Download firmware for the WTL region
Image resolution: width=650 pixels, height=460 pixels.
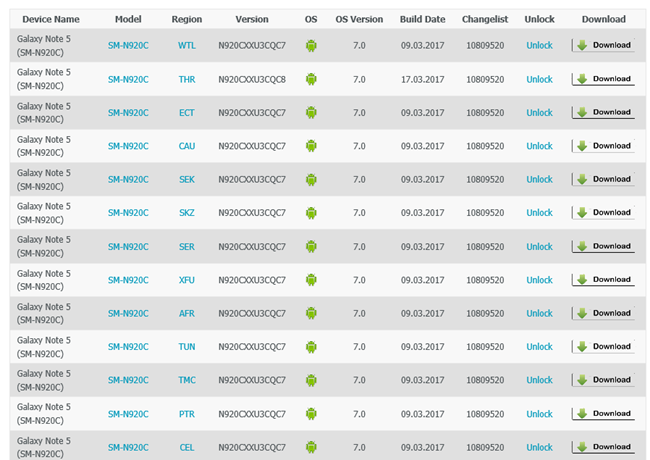(x=603, y=46)
